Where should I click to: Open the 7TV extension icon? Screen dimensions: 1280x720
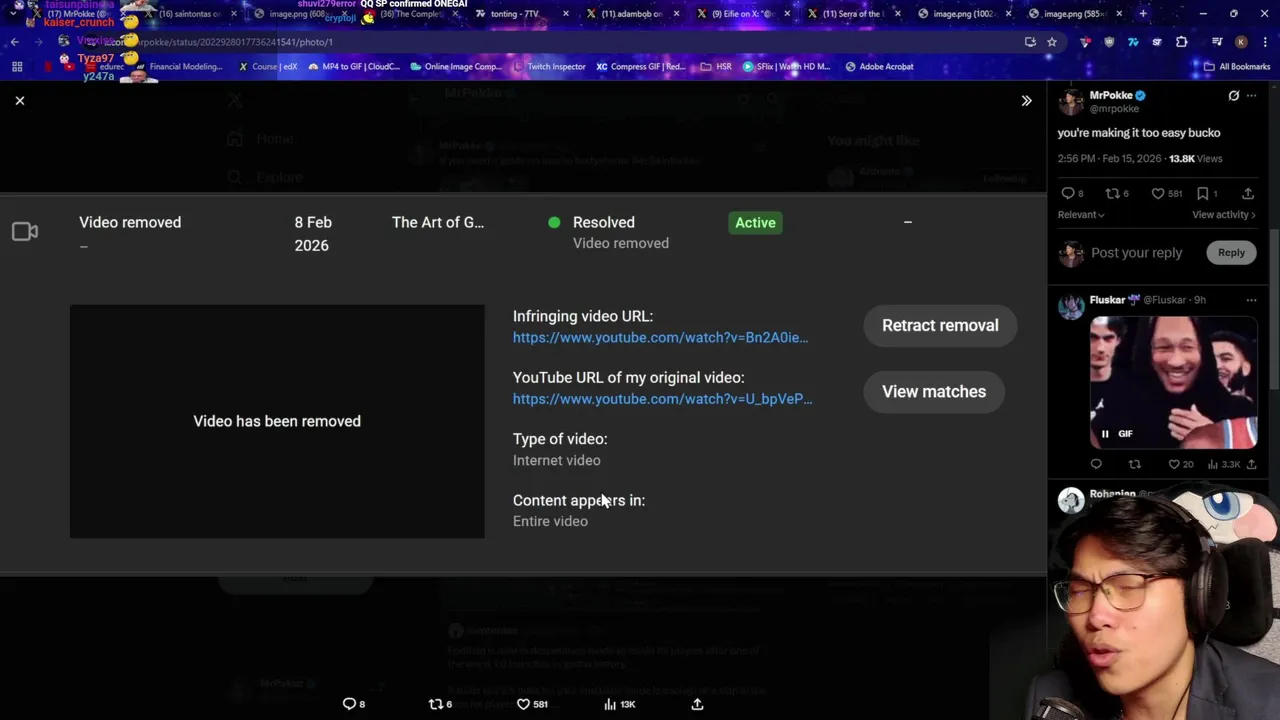1133,42
